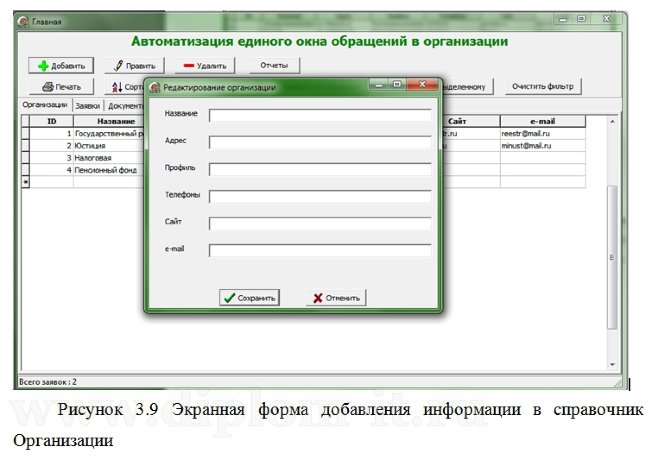Screen dimensions: 652x460
Task: Maximize the Редактирование организации dialog
Action: click(397, 84)
